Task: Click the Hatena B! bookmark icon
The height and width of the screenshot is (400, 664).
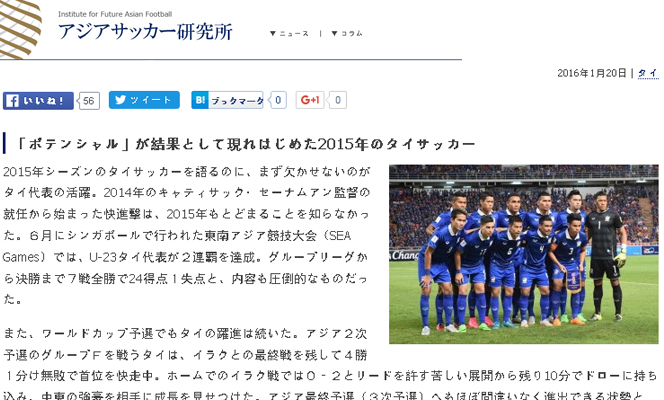Action: point(200,100)
